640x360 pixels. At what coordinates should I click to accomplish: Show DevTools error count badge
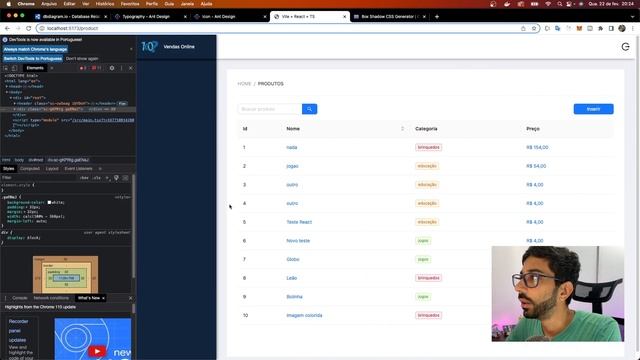coord(83,68)
